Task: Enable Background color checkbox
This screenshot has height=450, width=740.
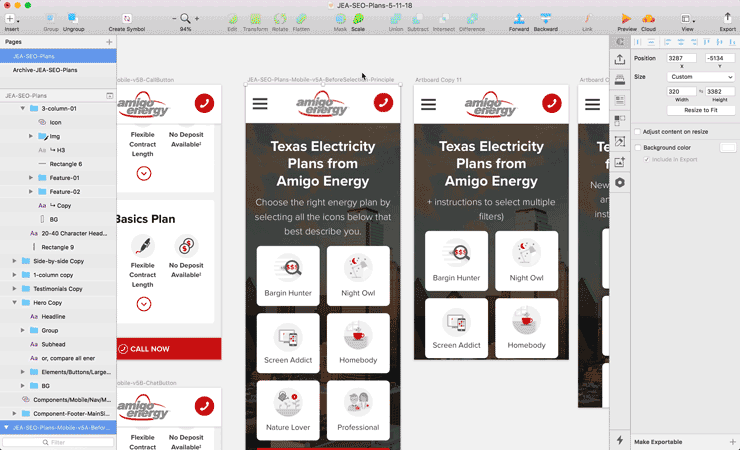Action: click(638, 148)
